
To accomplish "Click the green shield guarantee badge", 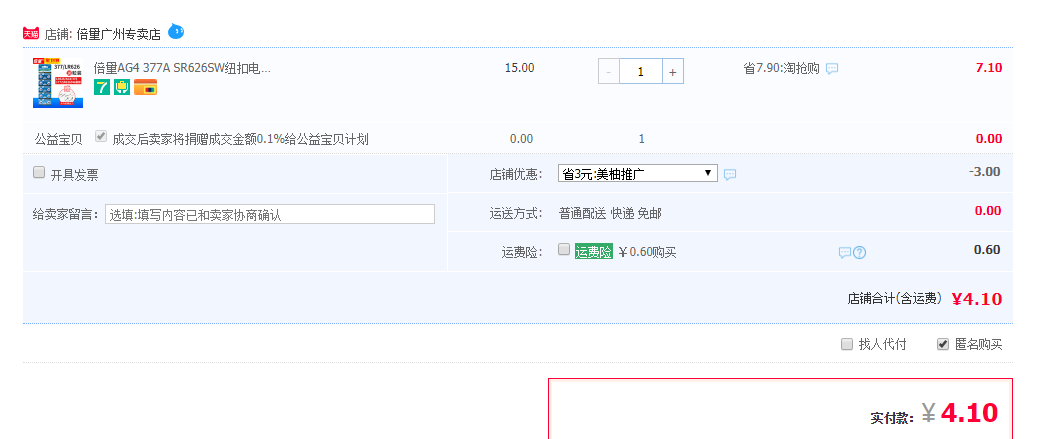I will 122,88.
